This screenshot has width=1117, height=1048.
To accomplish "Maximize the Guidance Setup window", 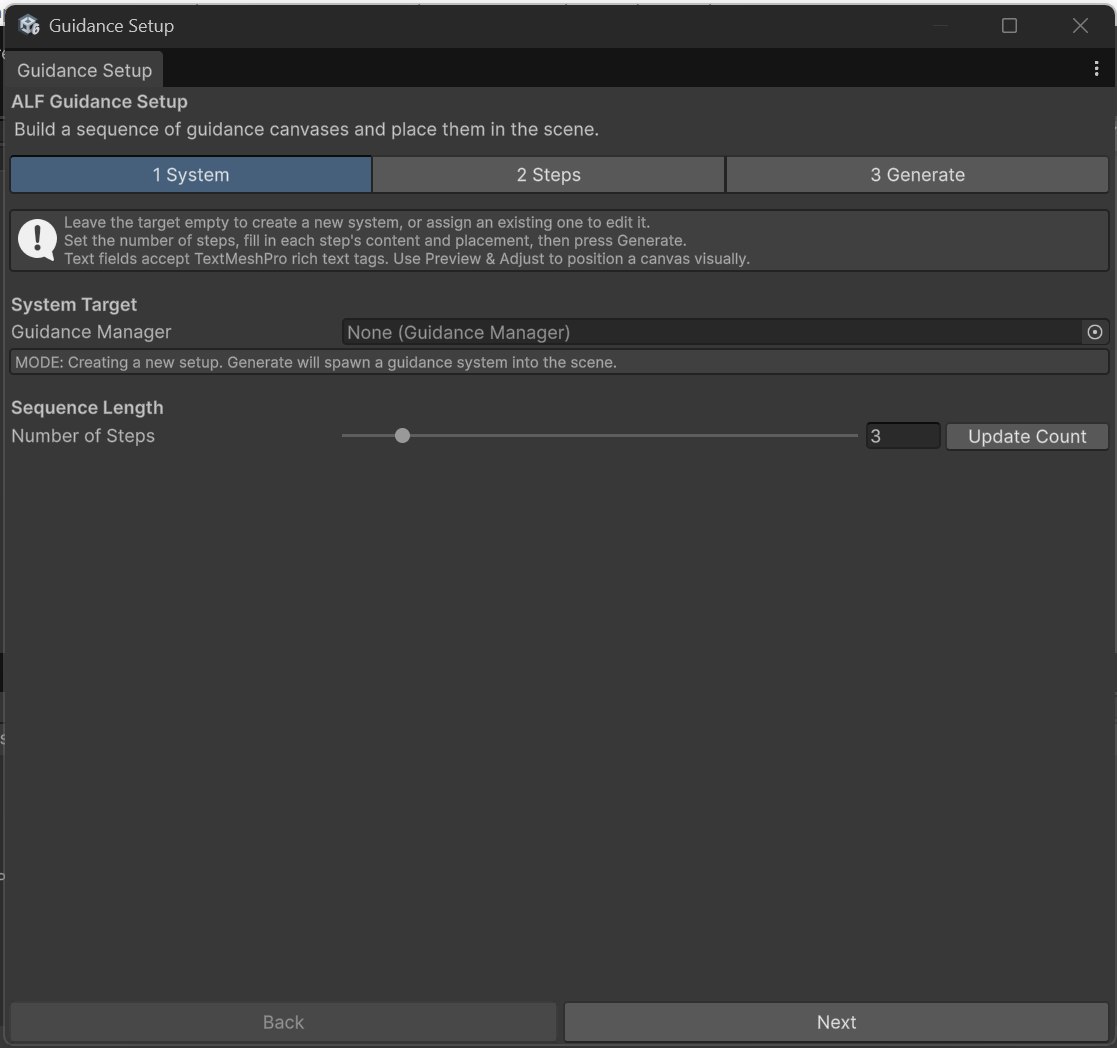I will click(1009, 26).
